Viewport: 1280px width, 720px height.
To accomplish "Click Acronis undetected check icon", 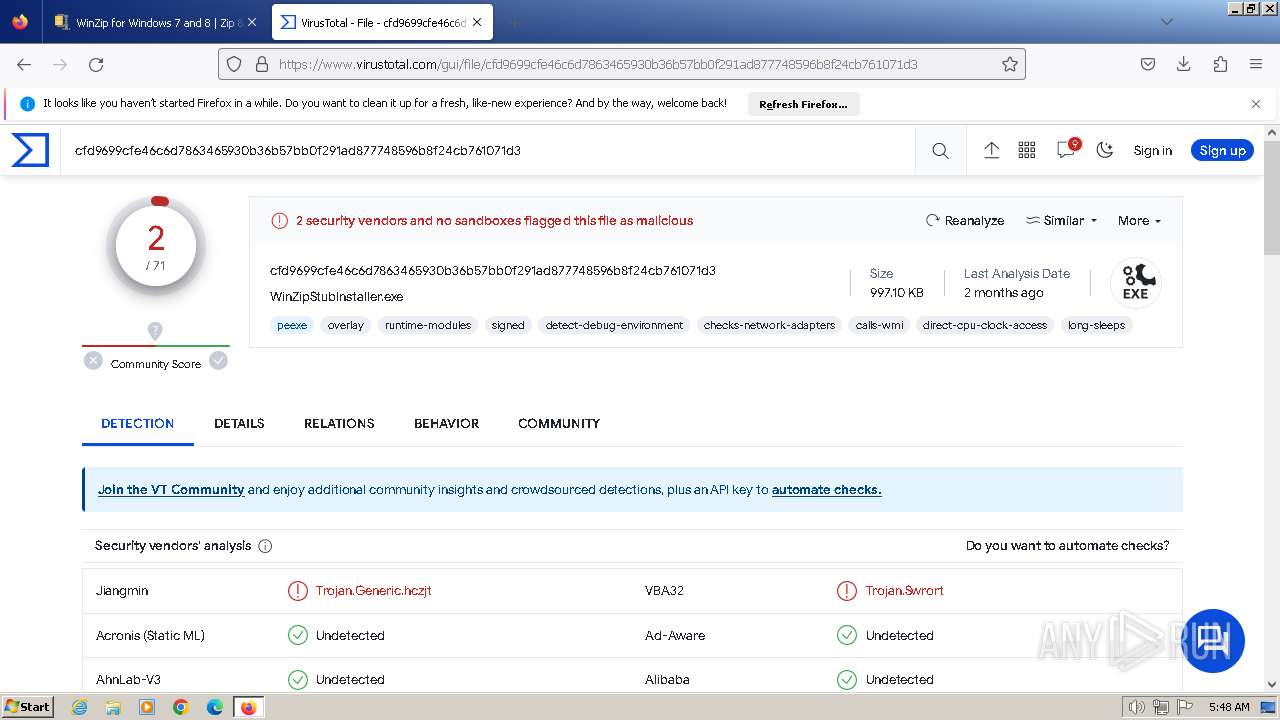I will [297, 635].
